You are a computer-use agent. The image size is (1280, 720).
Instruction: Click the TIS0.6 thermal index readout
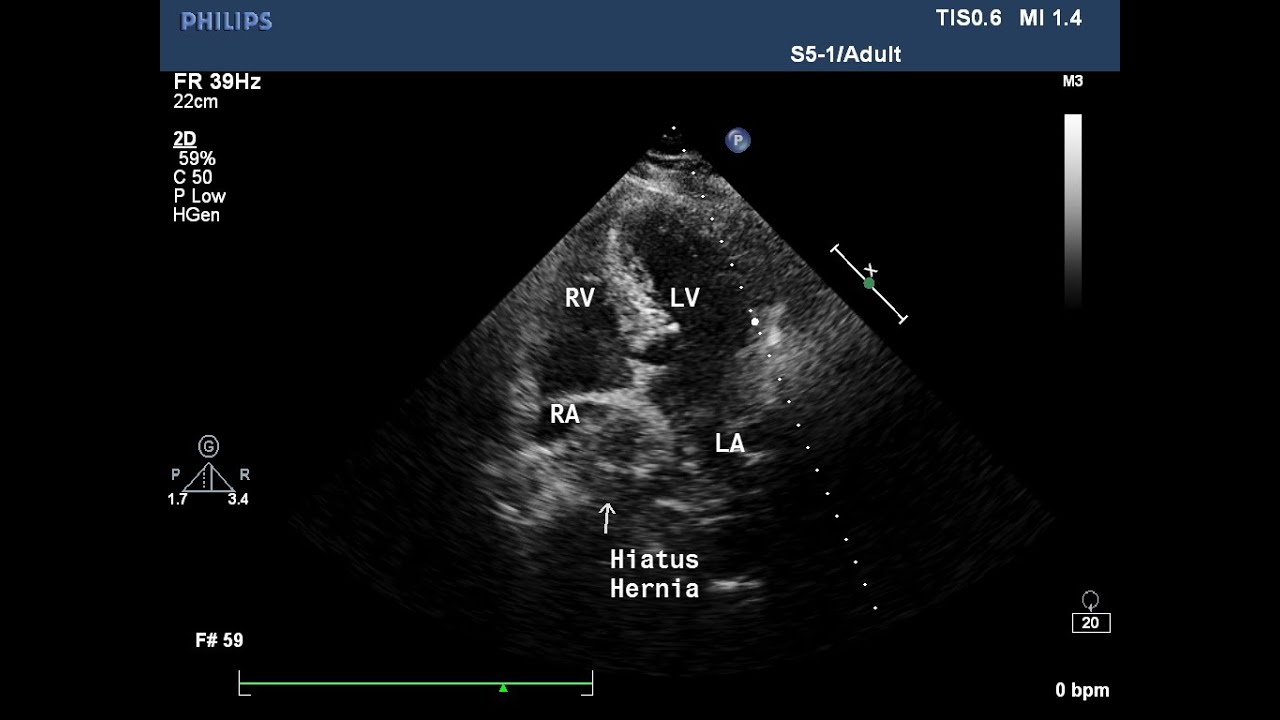pos(968,18)
